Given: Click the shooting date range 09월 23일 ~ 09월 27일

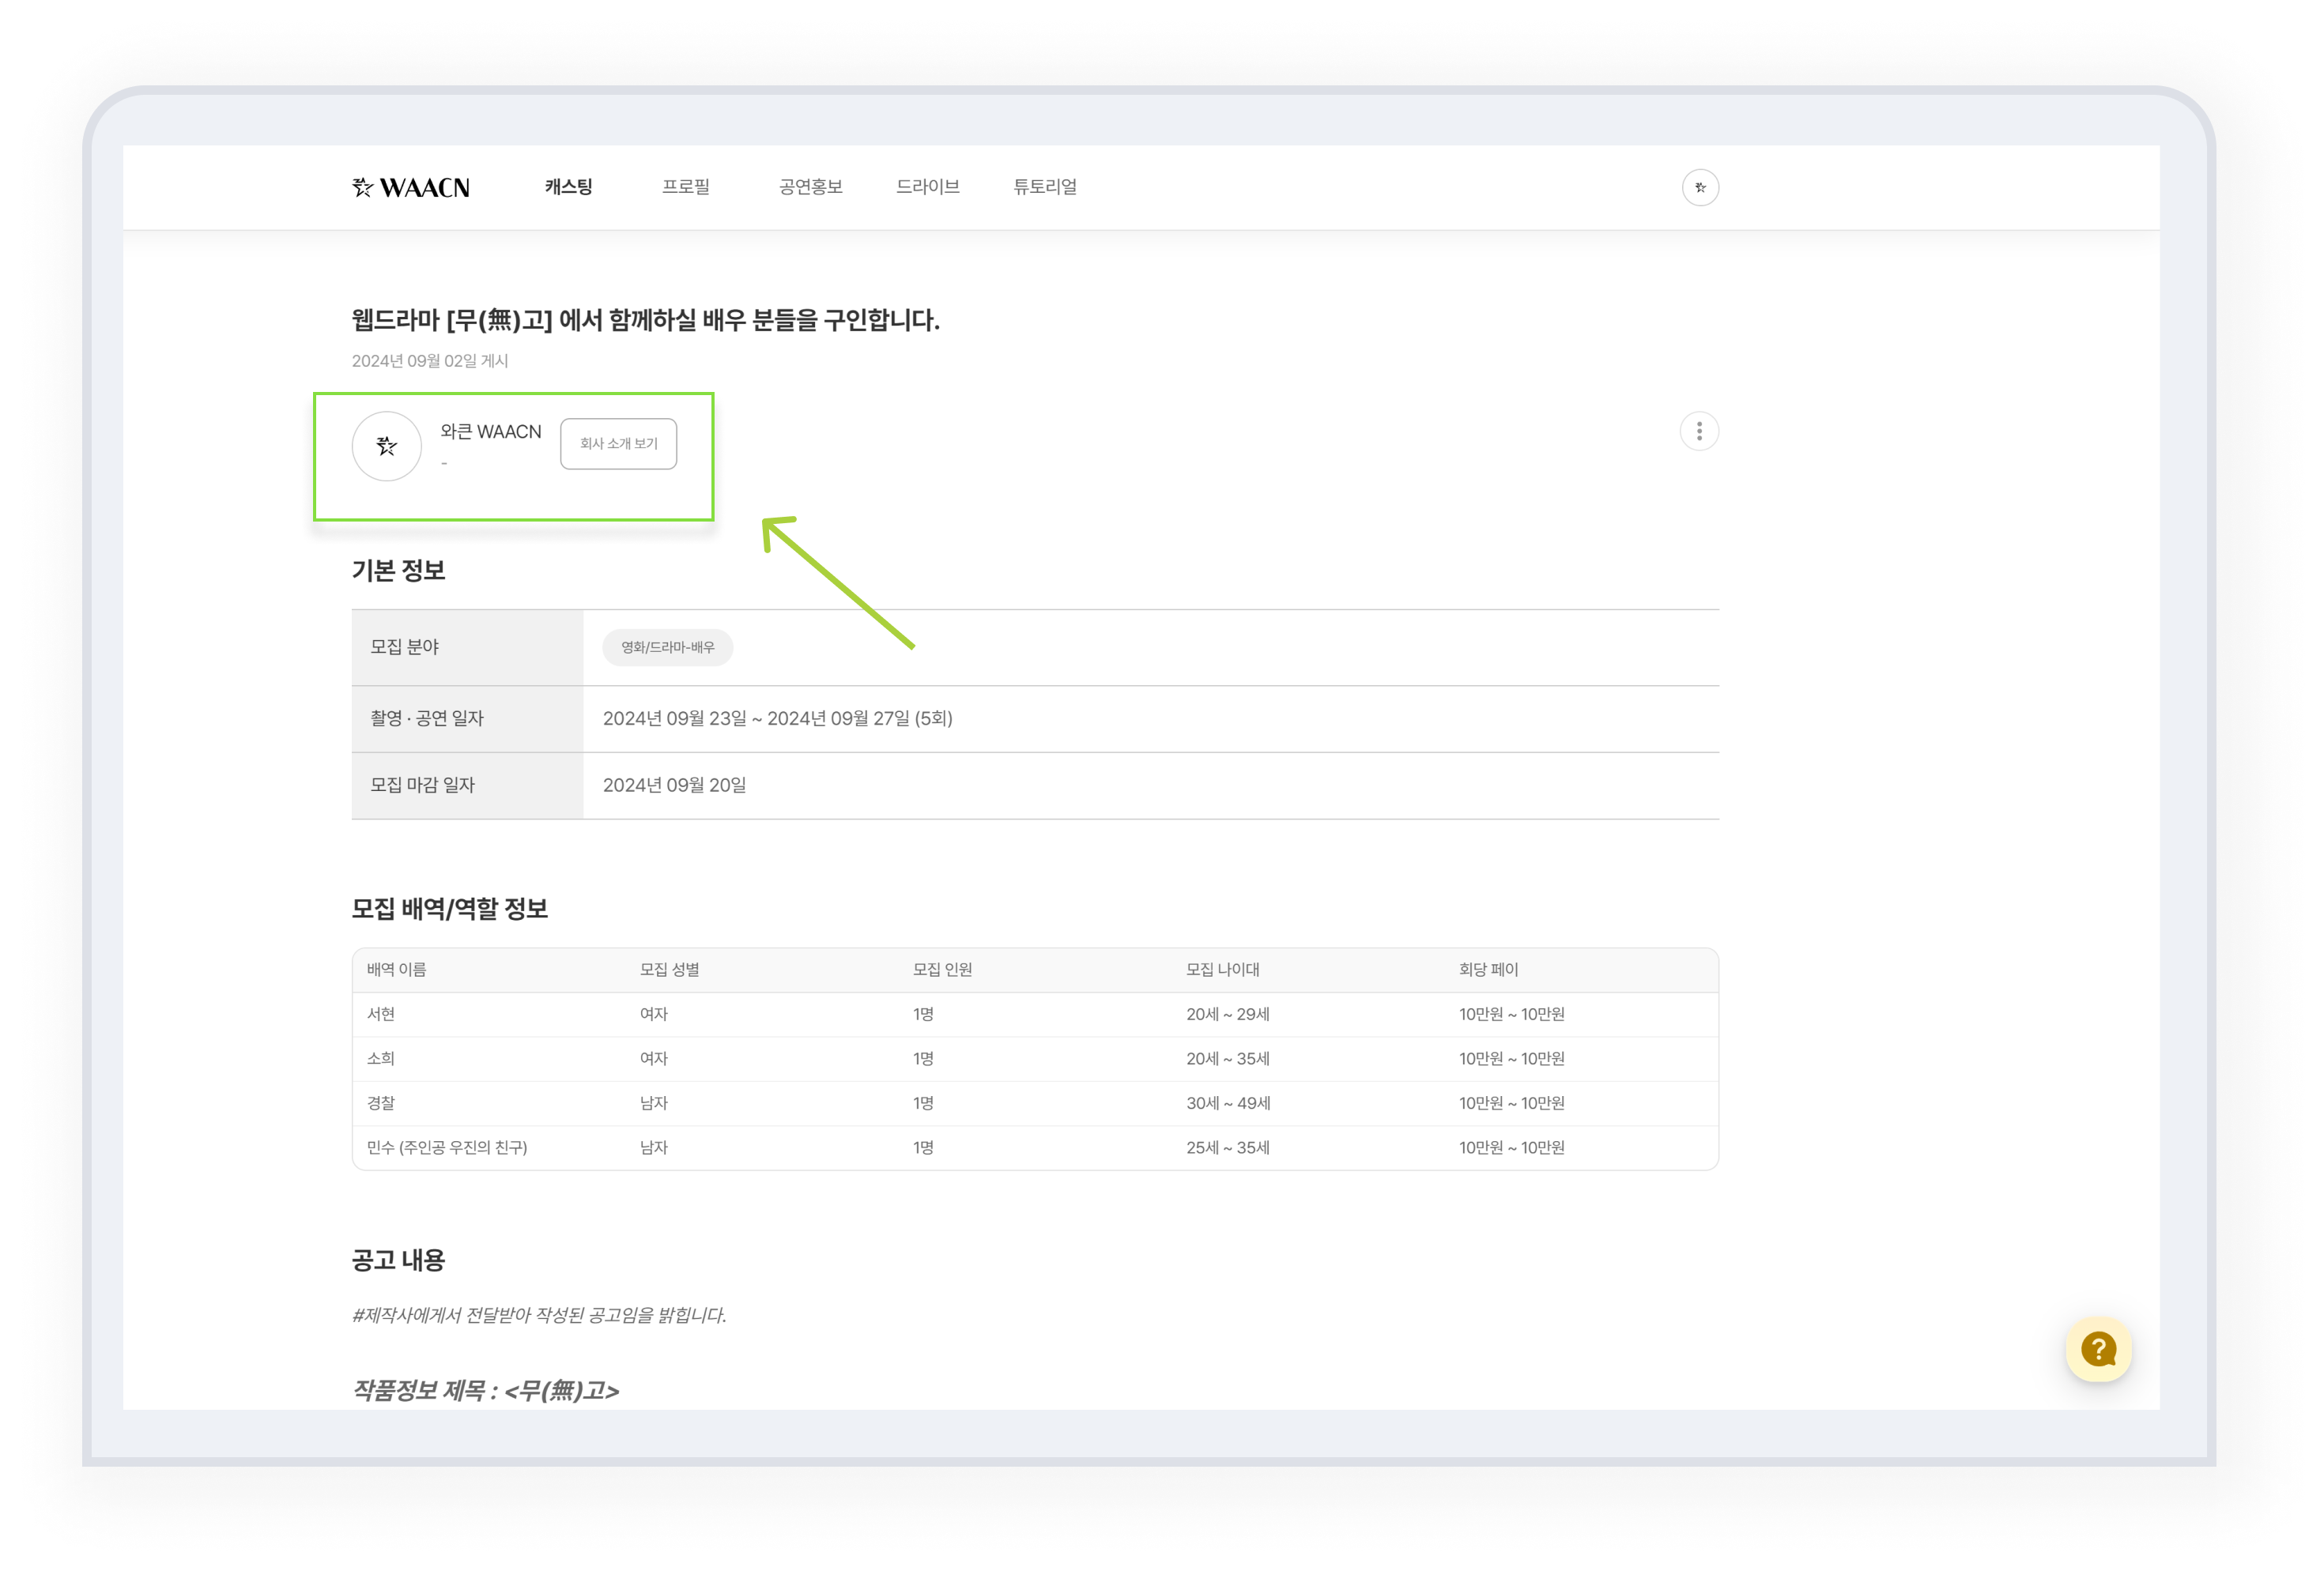Looking at the screenshot, I should 777,718.
